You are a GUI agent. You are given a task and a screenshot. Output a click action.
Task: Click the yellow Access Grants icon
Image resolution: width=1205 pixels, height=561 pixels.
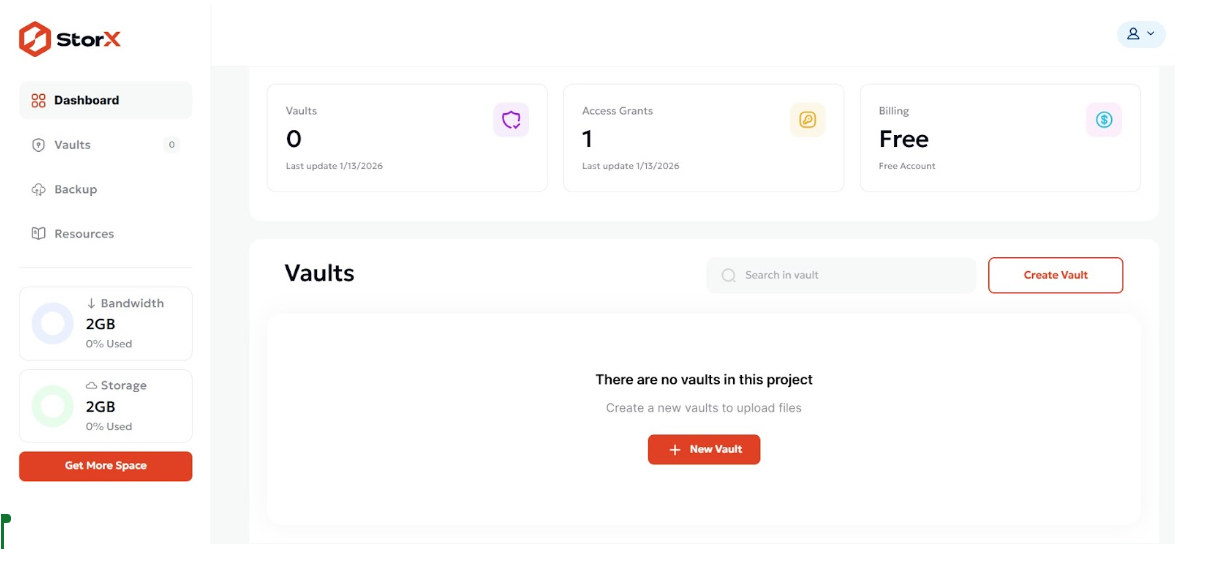(807, 121)
